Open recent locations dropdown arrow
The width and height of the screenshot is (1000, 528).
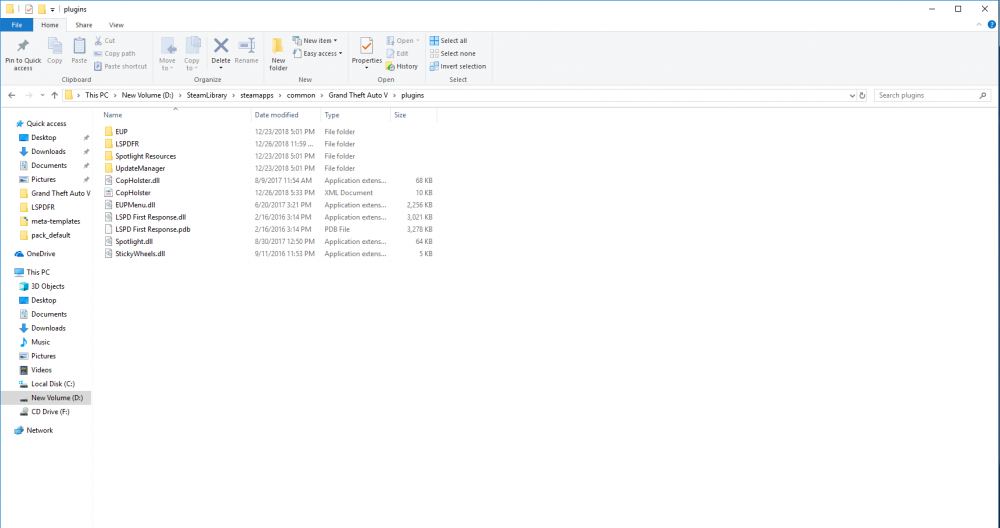point(42,95)
